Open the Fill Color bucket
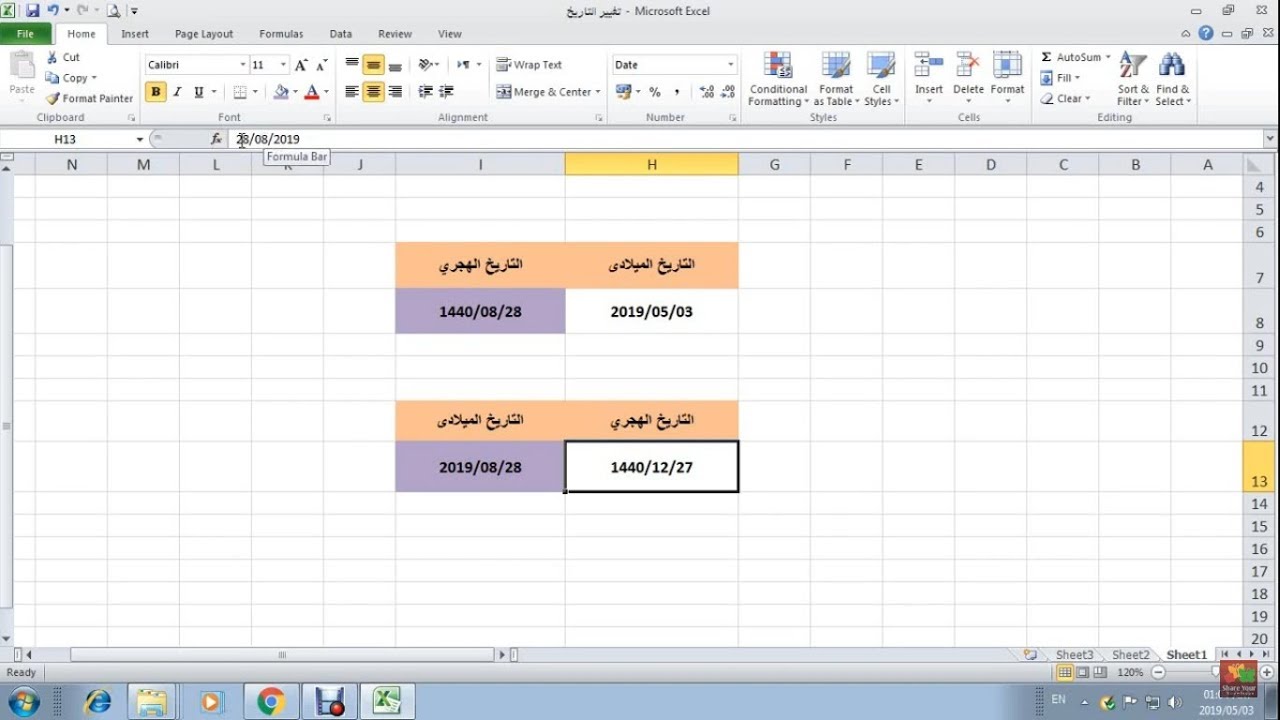Image resolution: width=1280 pixels, height=720 pixels. tap(281, 92)
